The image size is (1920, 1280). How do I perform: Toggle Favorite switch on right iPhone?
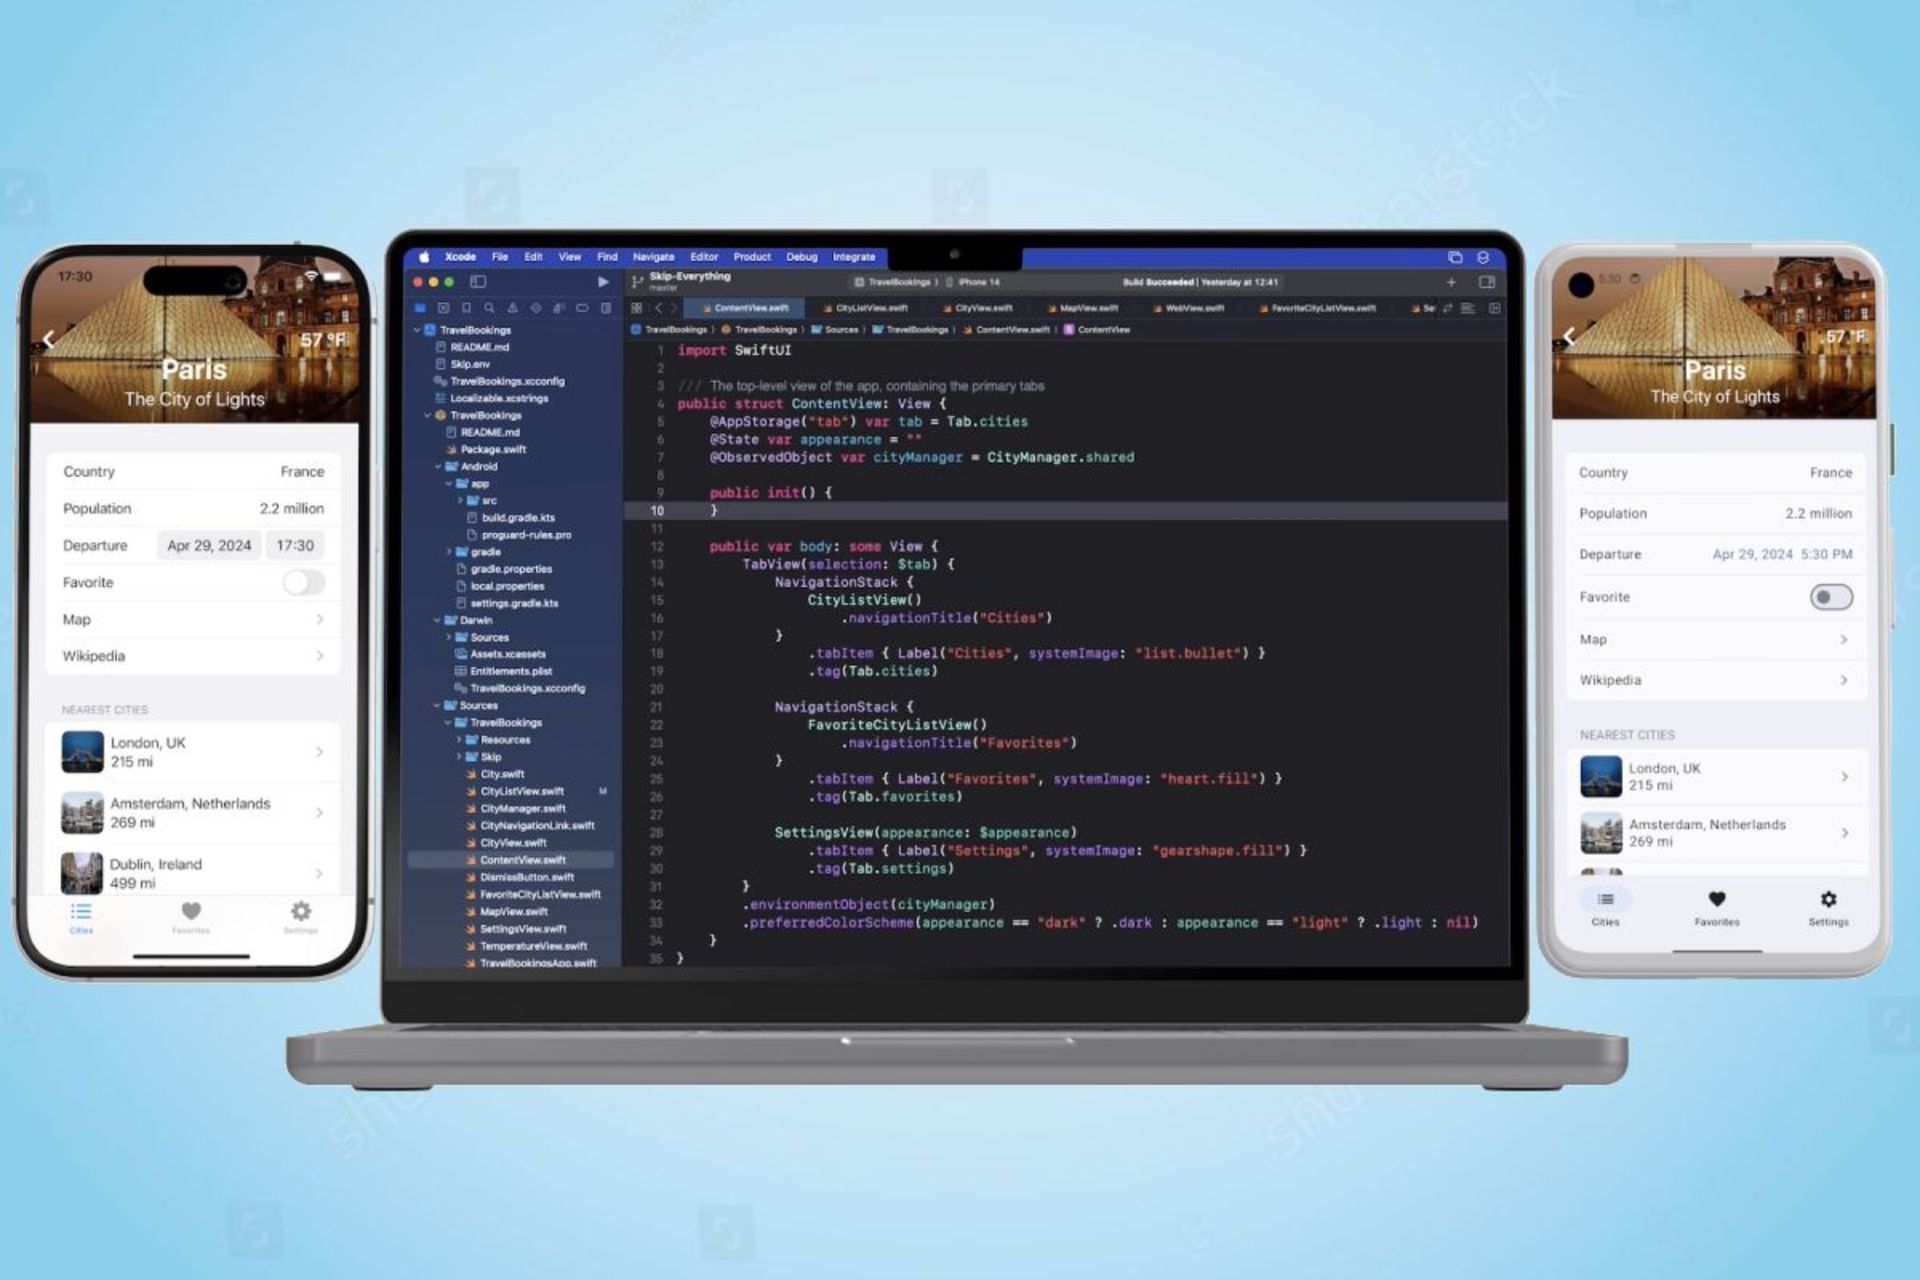point(1829,597)
